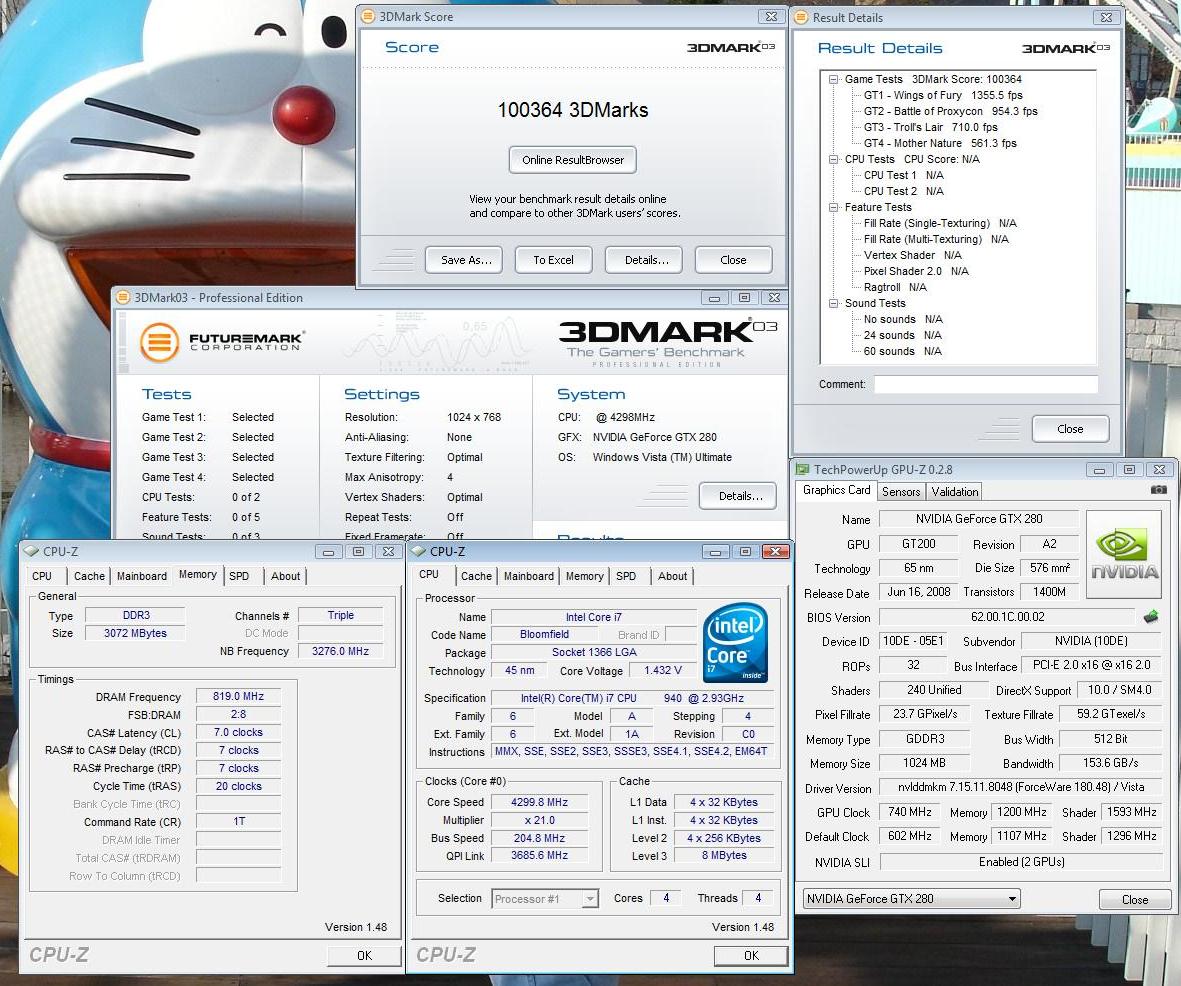This screenshot has height=986, width=1181.
Task: Open the SPD tab in the memory CPU-Z window
Action: coord(239,575)
